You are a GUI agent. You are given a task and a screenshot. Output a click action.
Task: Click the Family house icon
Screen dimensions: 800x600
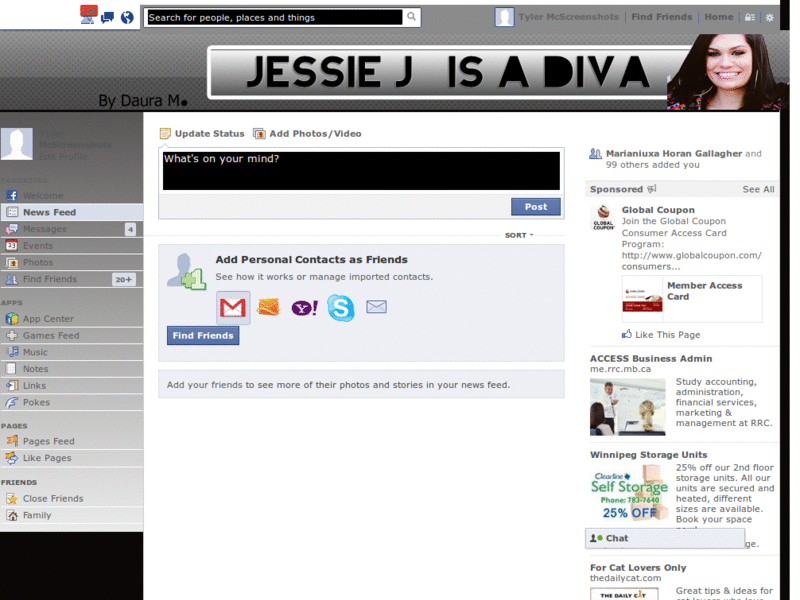pos(12,515)
